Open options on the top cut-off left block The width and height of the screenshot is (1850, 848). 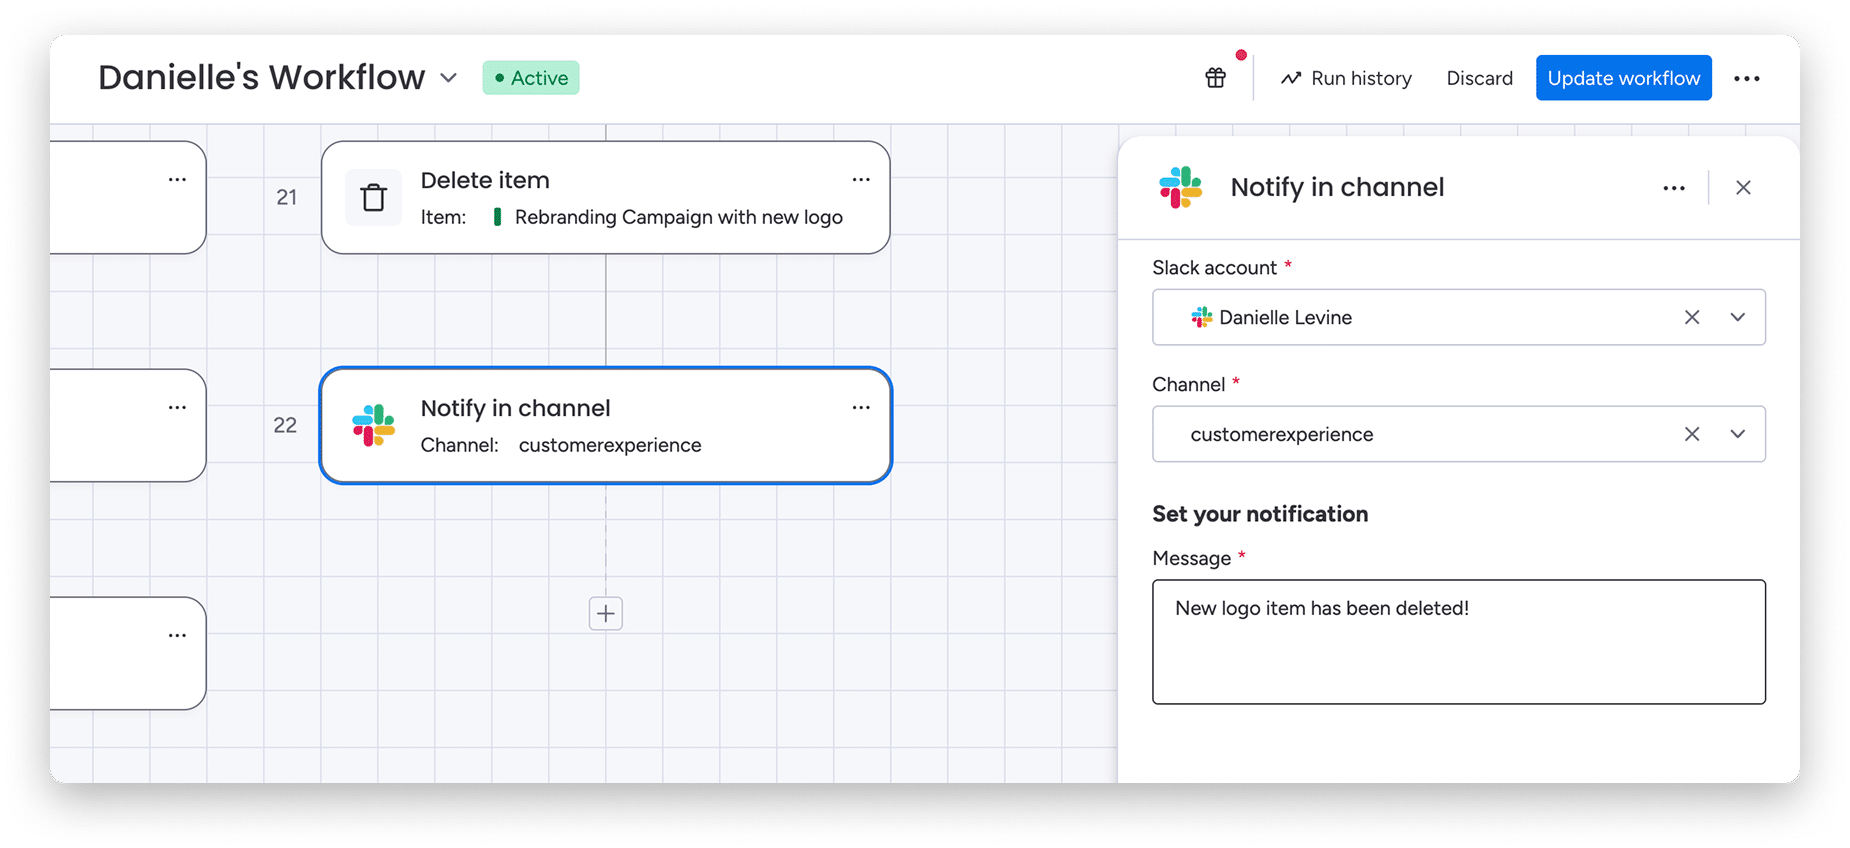click(177, 180)
